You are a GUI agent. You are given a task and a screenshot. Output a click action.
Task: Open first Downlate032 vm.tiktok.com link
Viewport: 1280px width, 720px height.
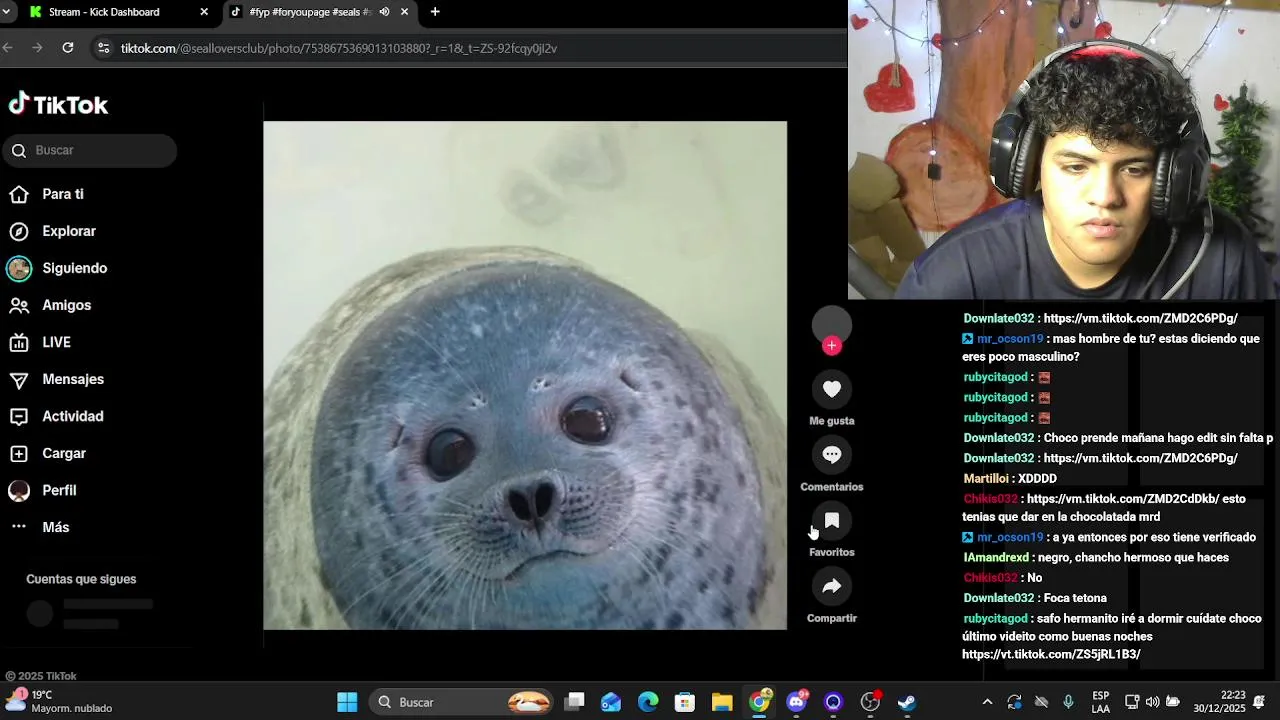click(1140, 319)
